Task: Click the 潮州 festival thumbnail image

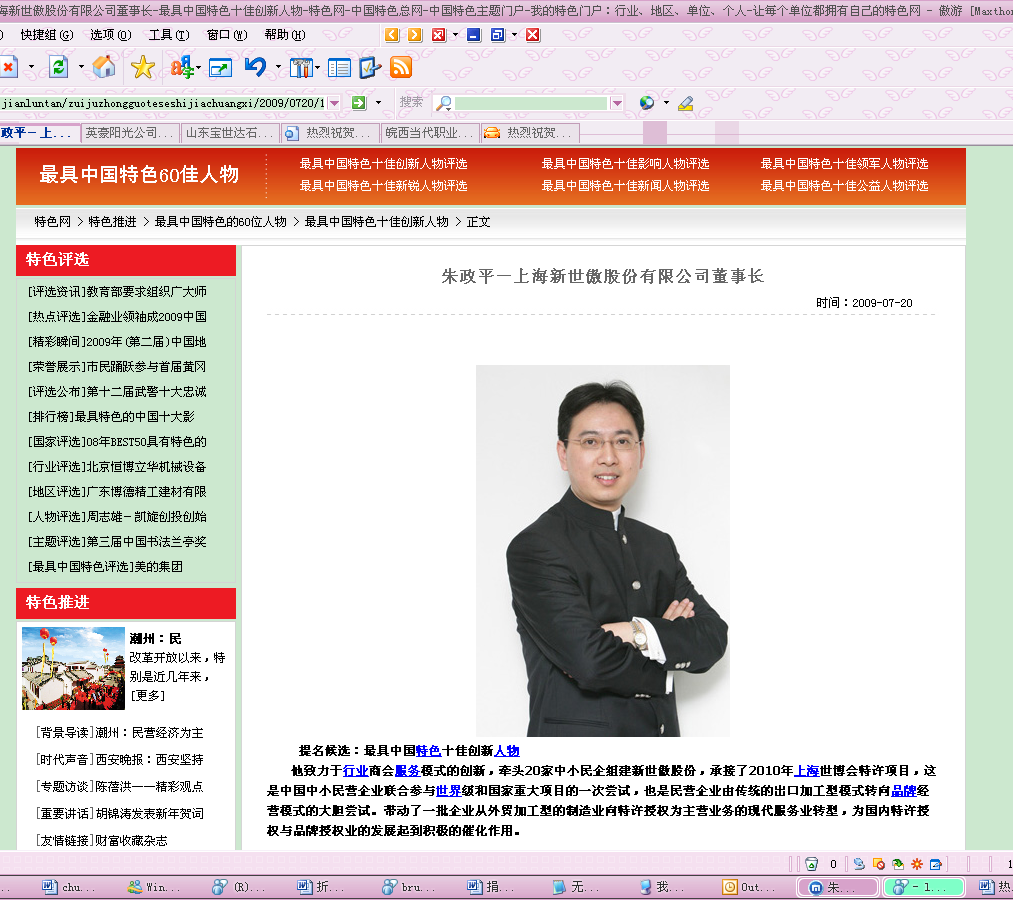Action: [73, 668]
